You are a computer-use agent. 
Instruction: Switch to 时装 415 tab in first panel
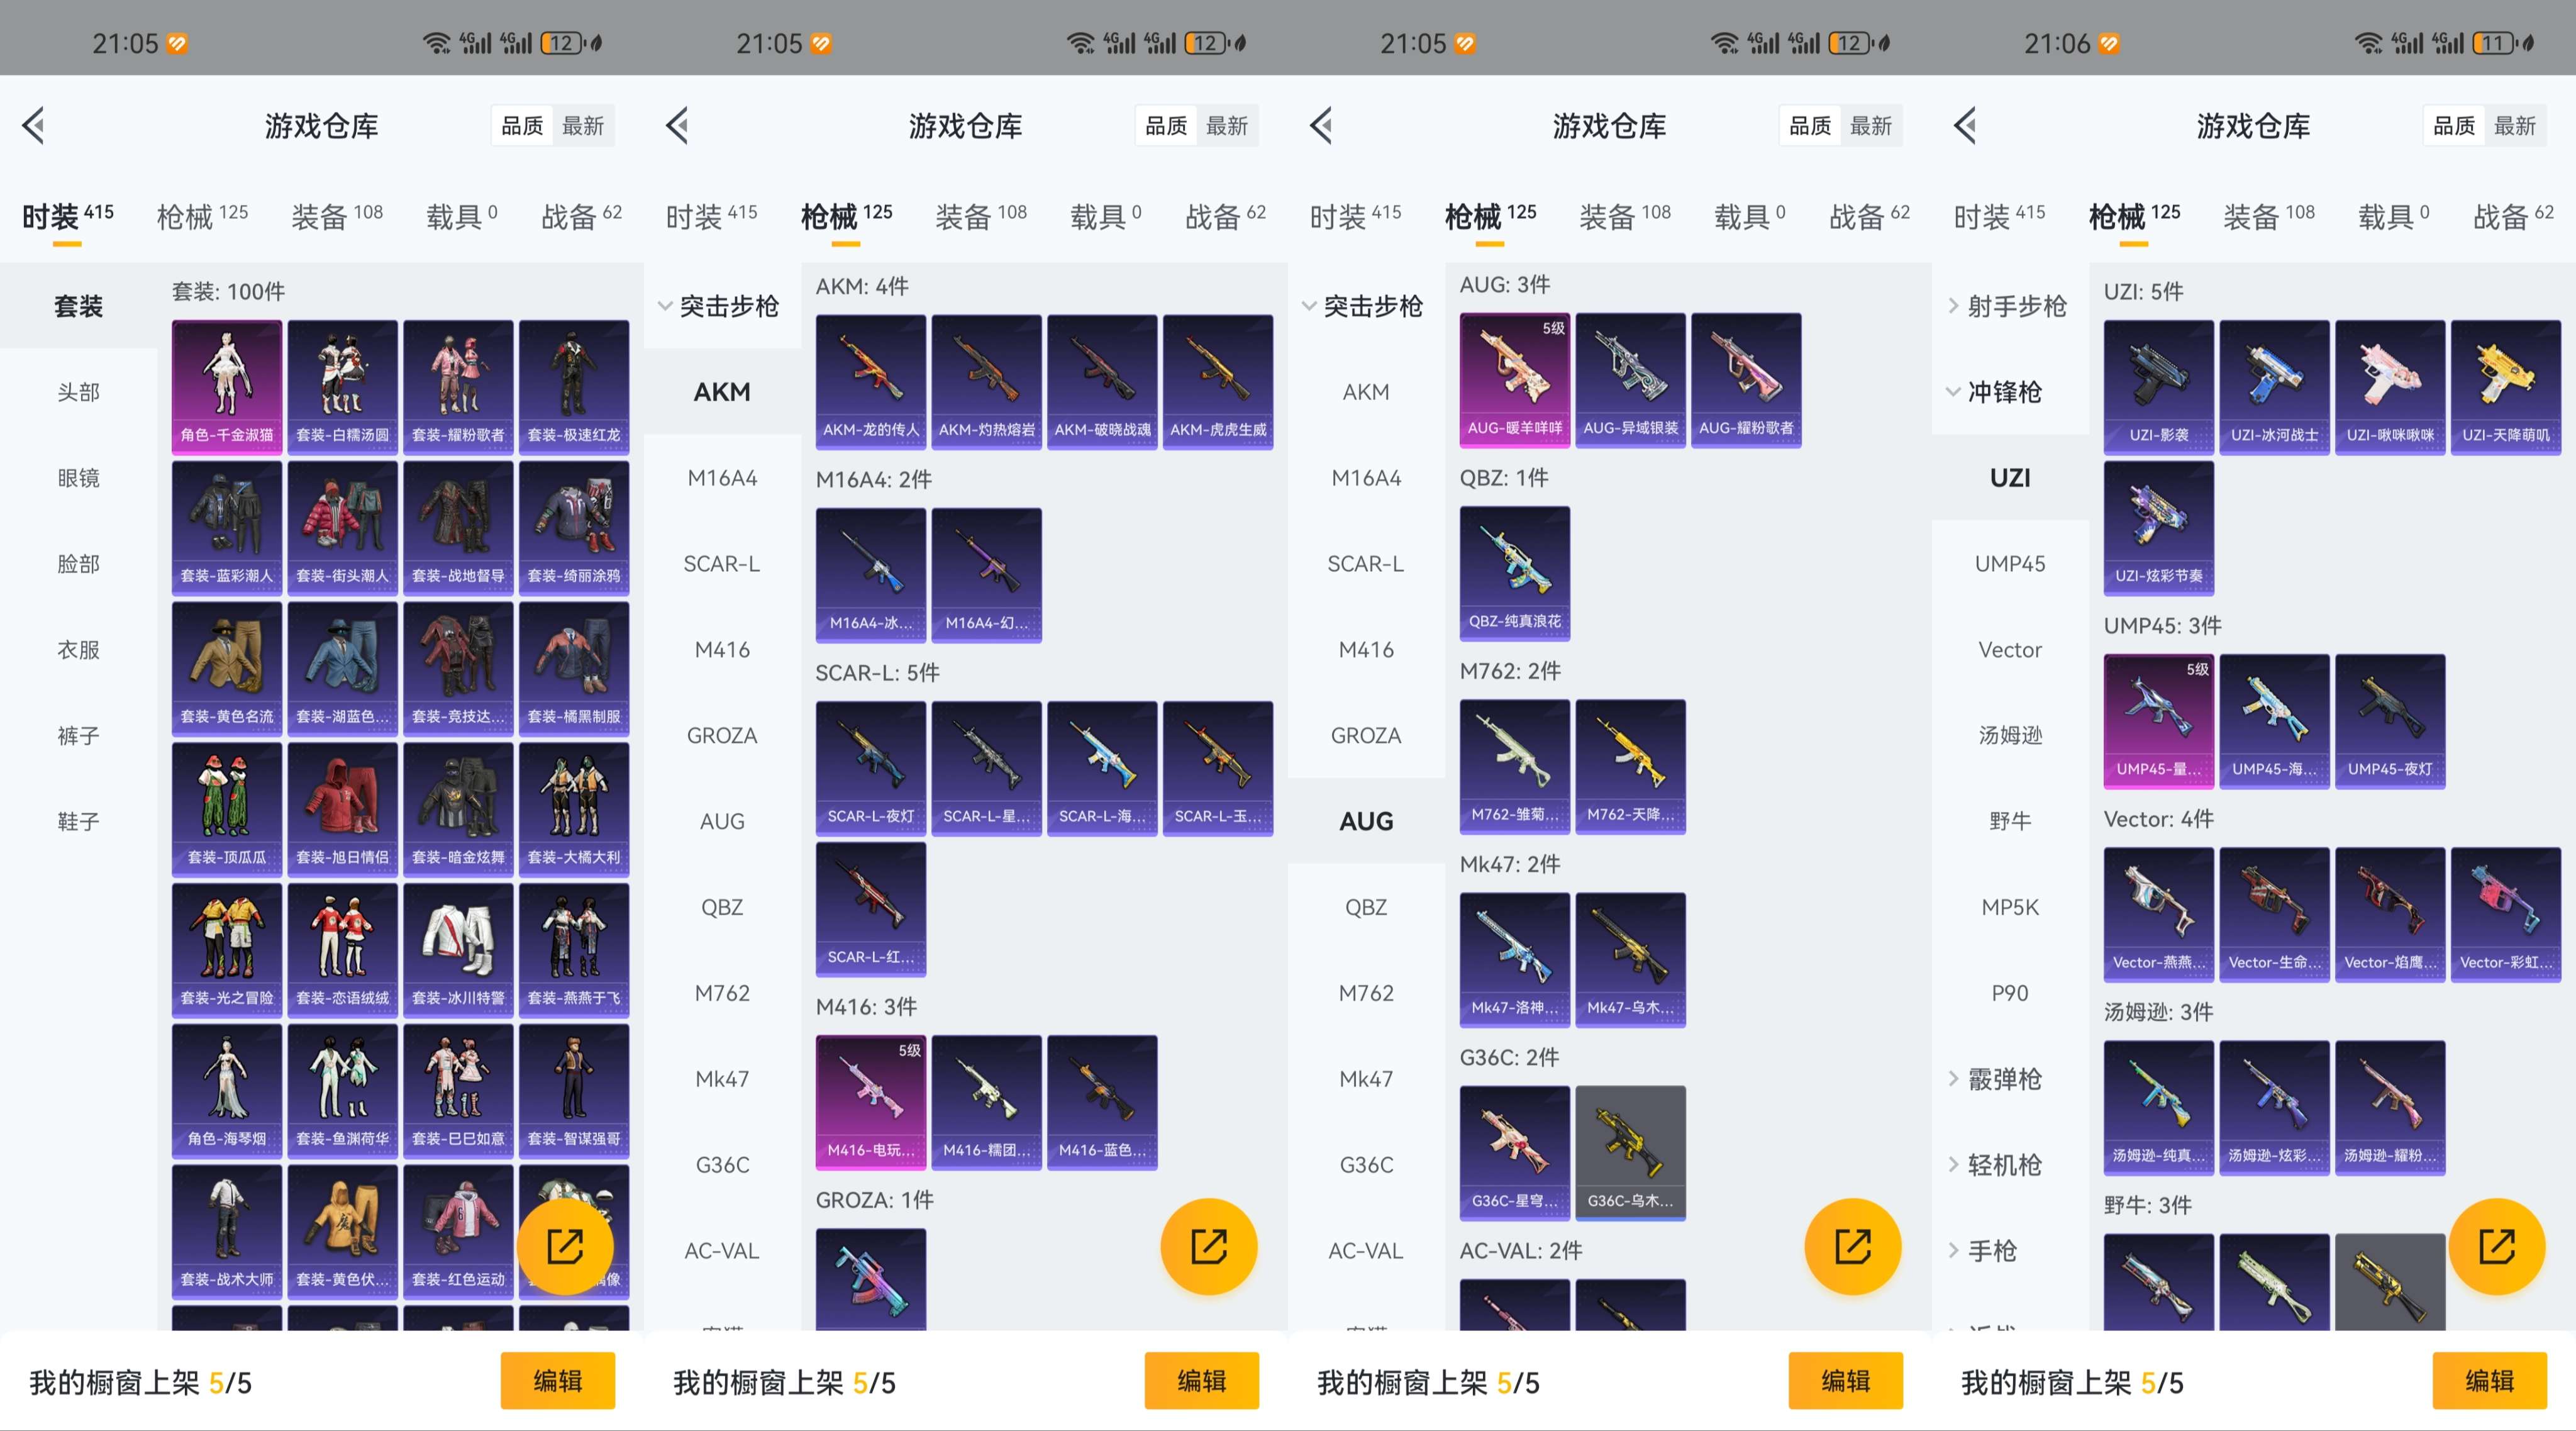tap(67, 216)
